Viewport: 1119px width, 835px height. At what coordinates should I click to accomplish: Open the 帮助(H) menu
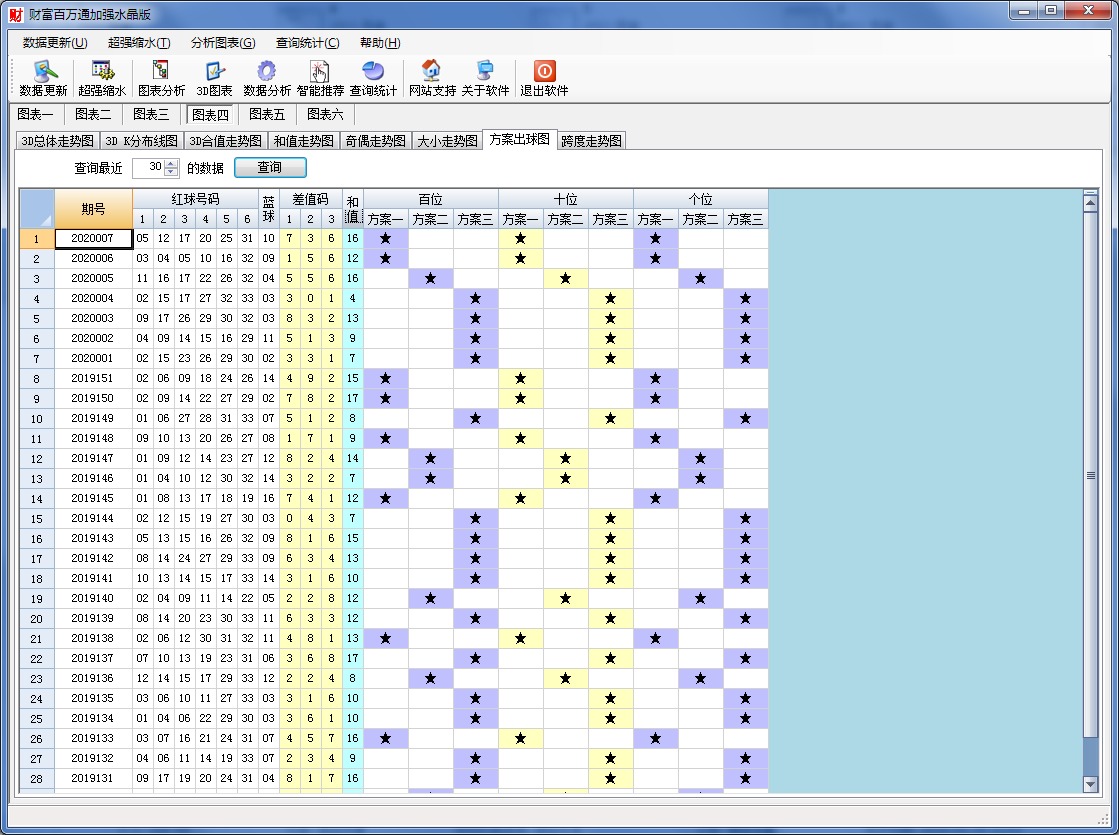click(380, 43)
